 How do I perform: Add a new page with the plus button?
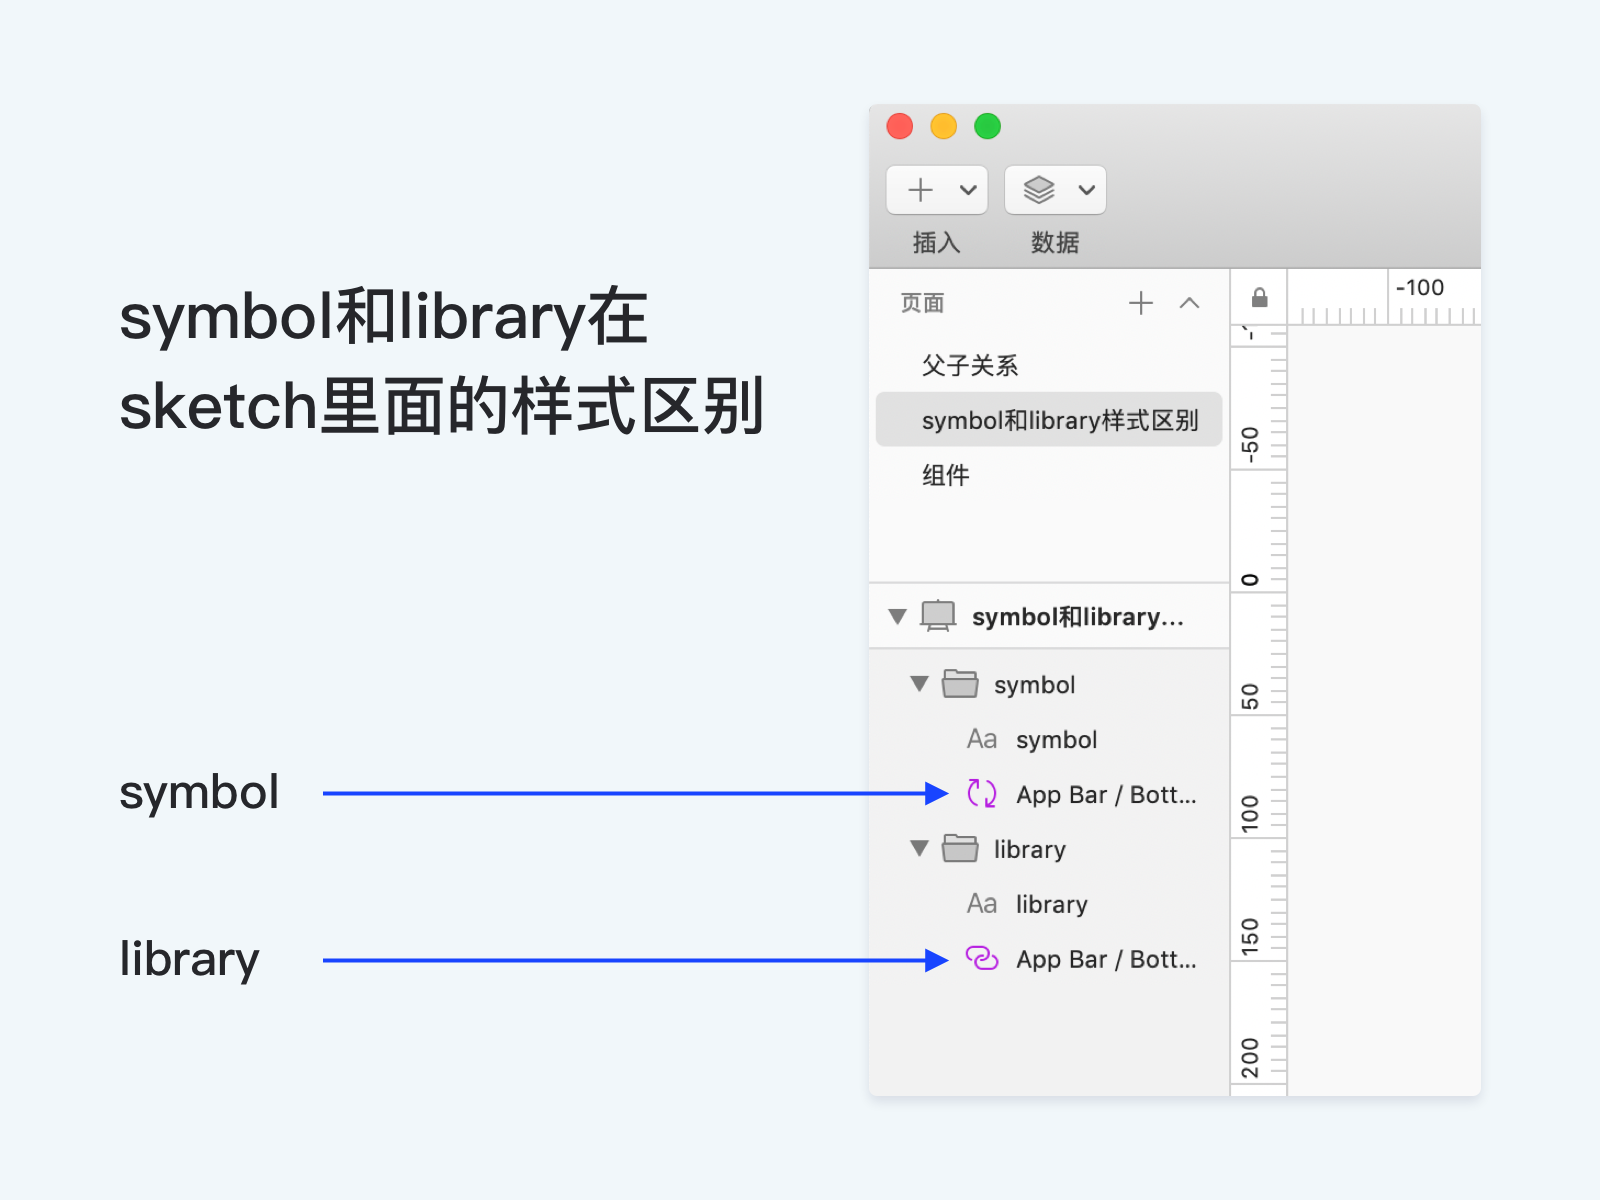[x=1141, y=302]
